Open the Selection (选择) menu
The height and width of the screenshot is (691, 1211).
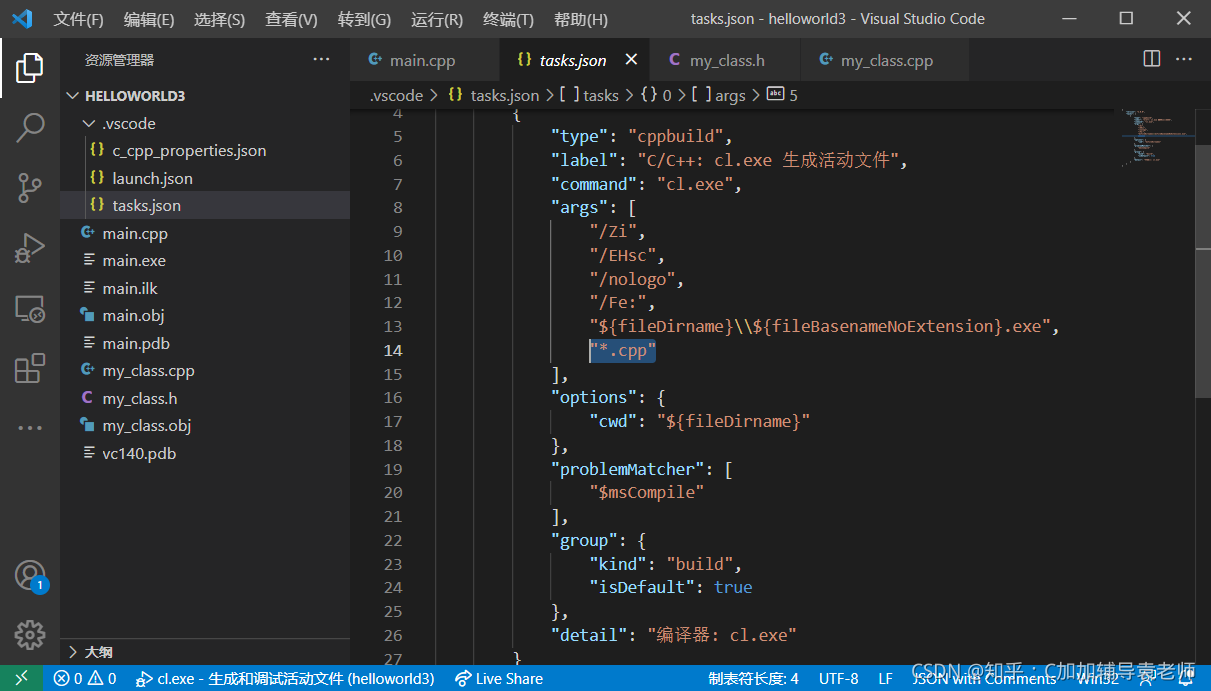pyautogui.click(x=219, y=19)
